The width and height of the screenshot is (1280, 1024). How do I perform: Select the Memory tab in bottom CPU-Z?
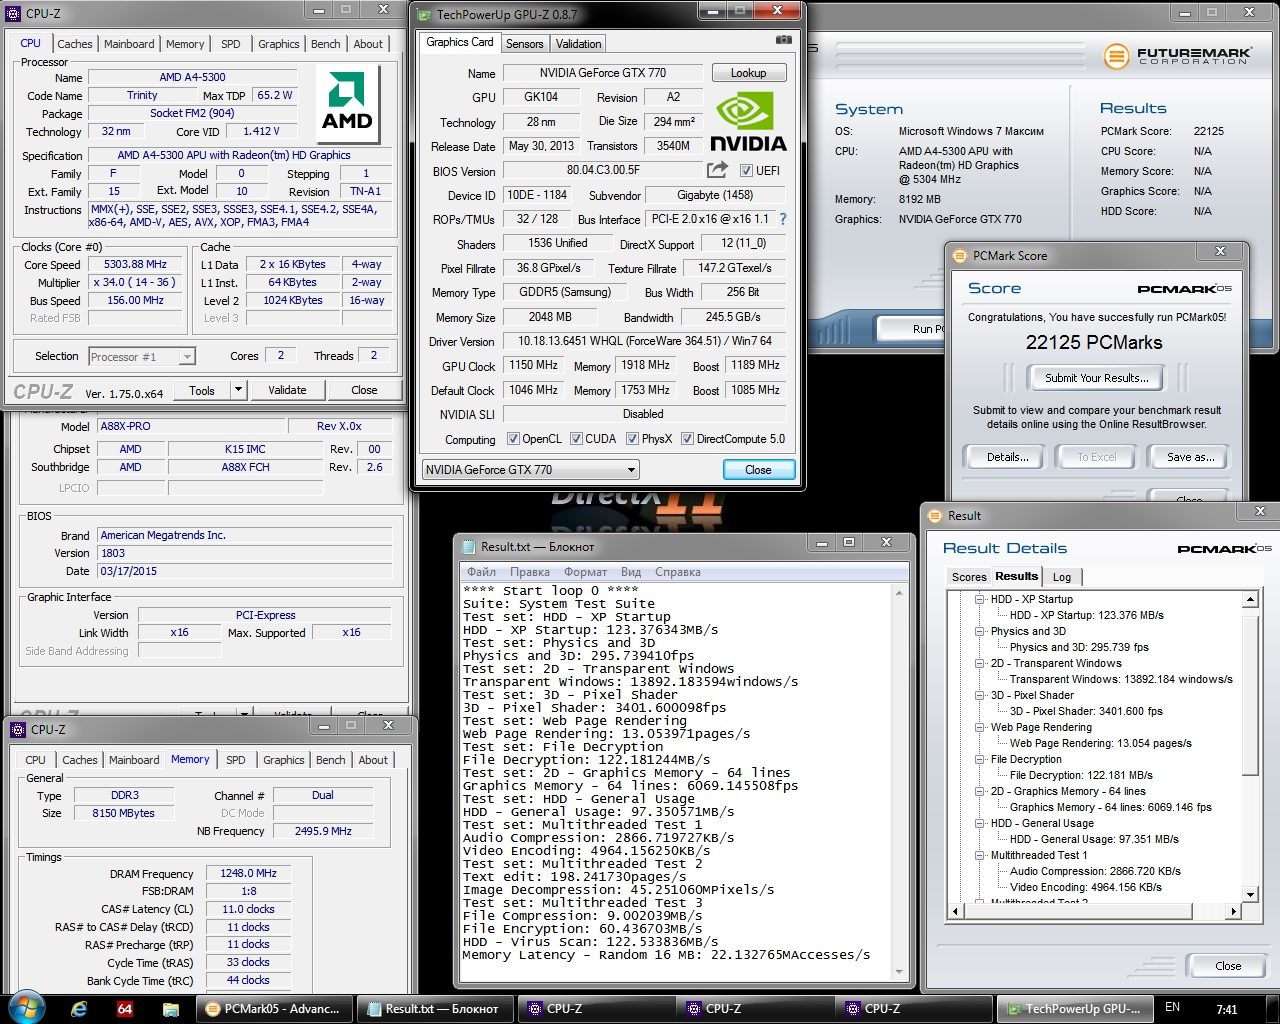tap(190, 760)
